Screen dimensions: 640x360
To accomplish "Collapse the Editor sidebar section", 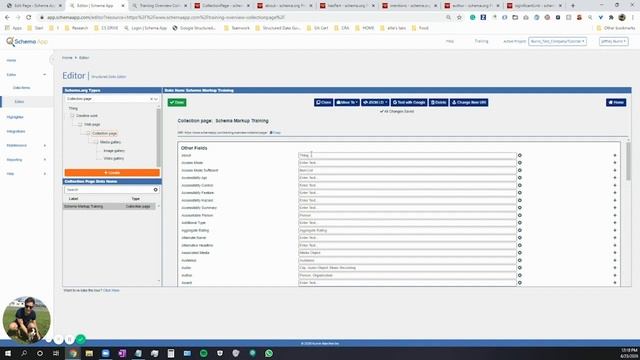I will click(44, 75).
